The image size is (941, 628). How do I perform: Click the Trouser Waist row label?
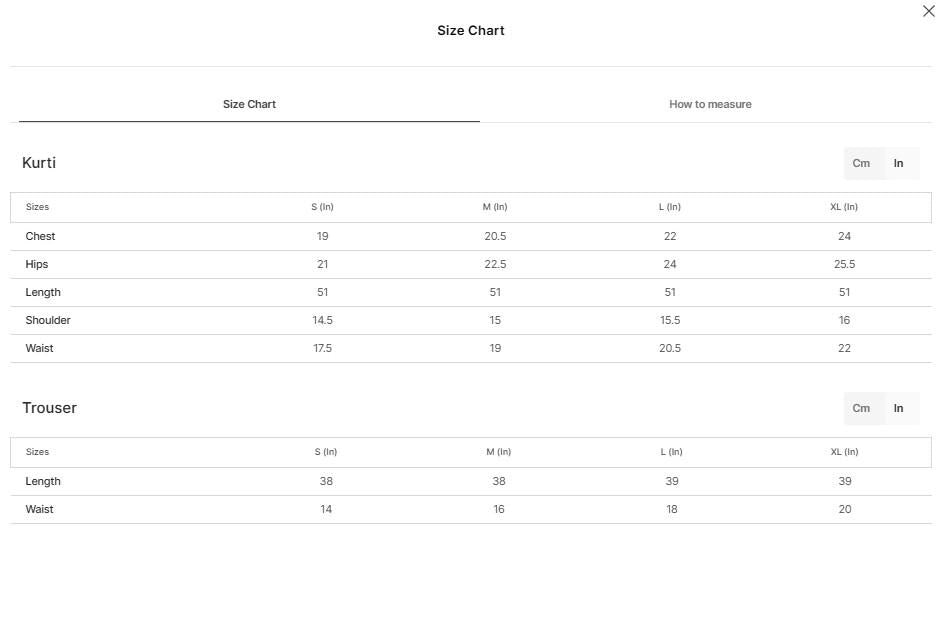tap(40, 509)
